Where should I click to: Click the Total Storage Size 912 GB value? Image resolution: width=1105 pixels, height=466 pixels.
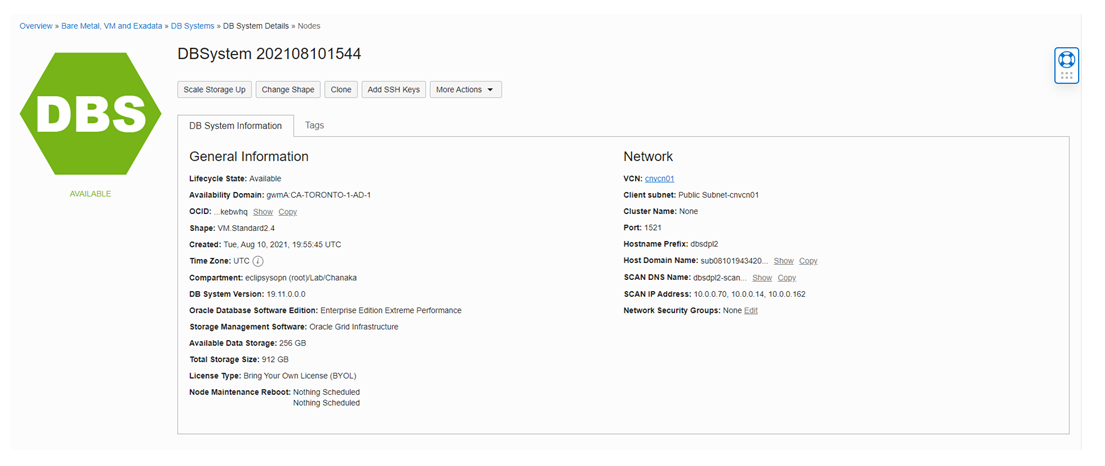275,360
